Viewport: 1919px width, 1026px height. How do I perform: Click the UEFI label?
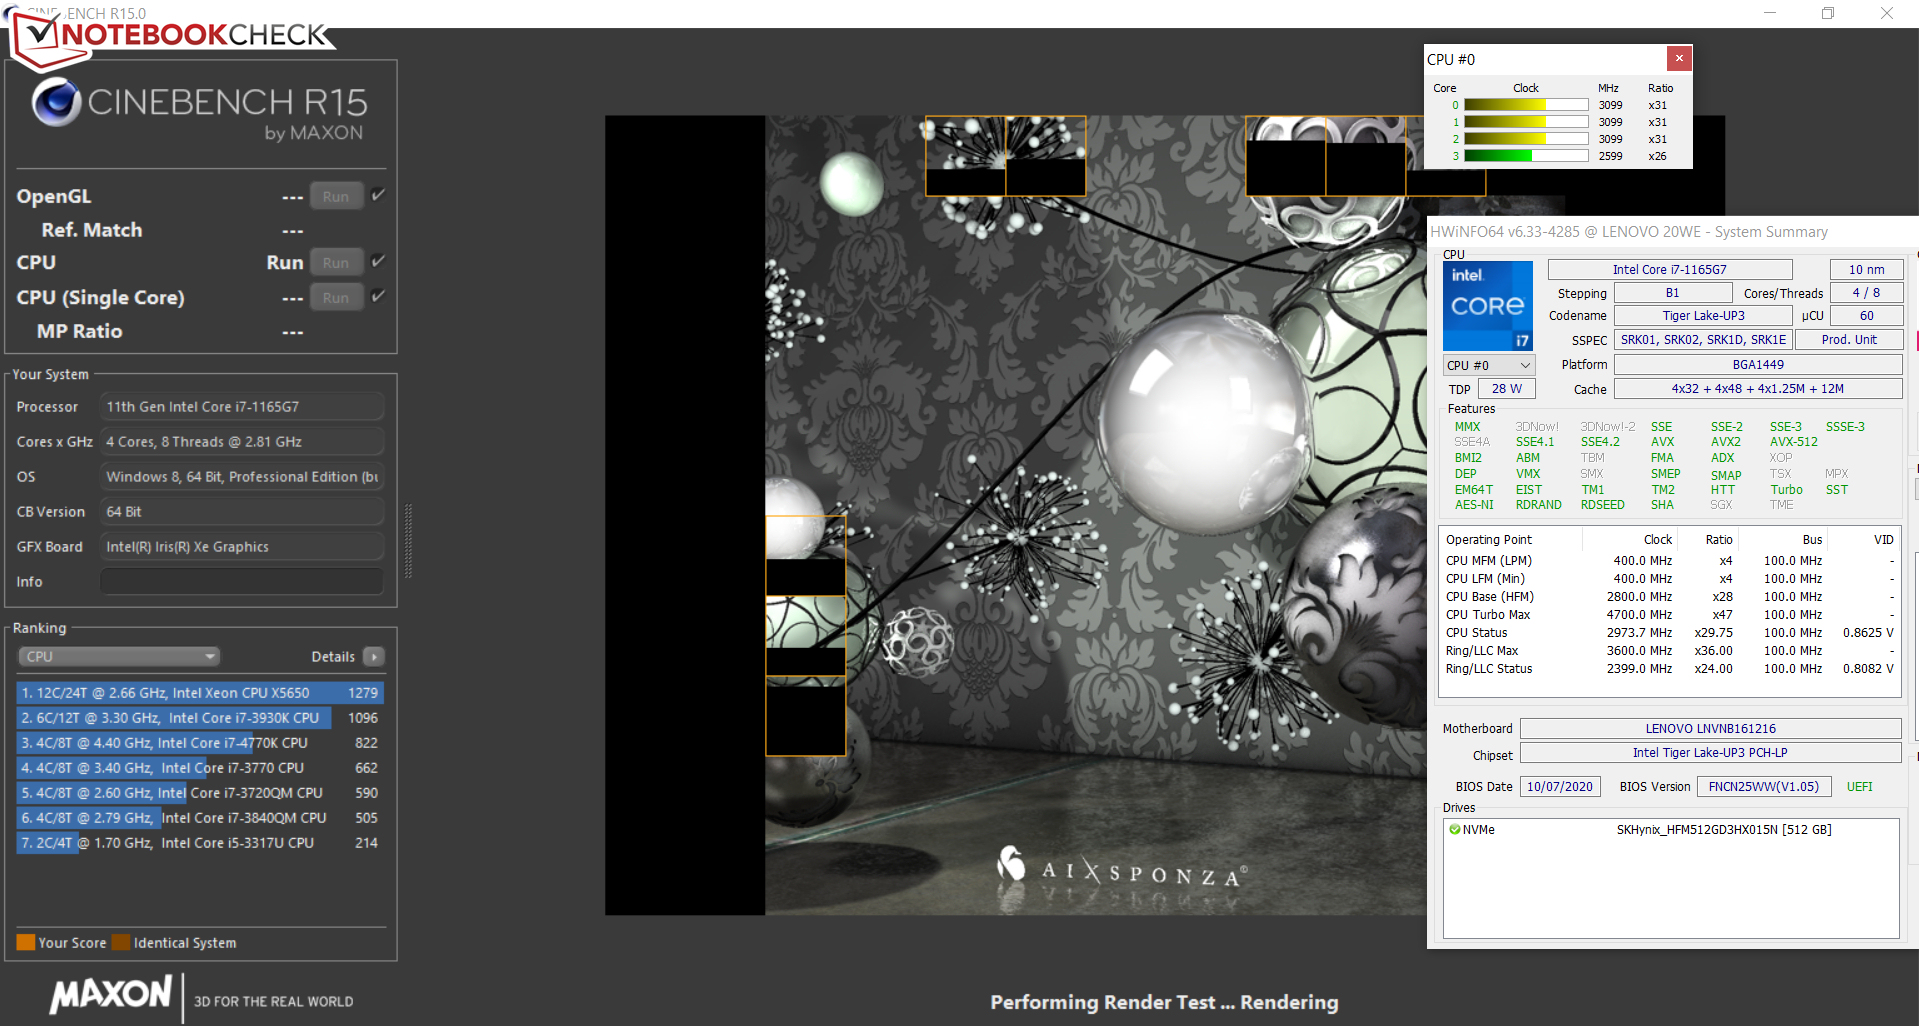click(1860, 787)
